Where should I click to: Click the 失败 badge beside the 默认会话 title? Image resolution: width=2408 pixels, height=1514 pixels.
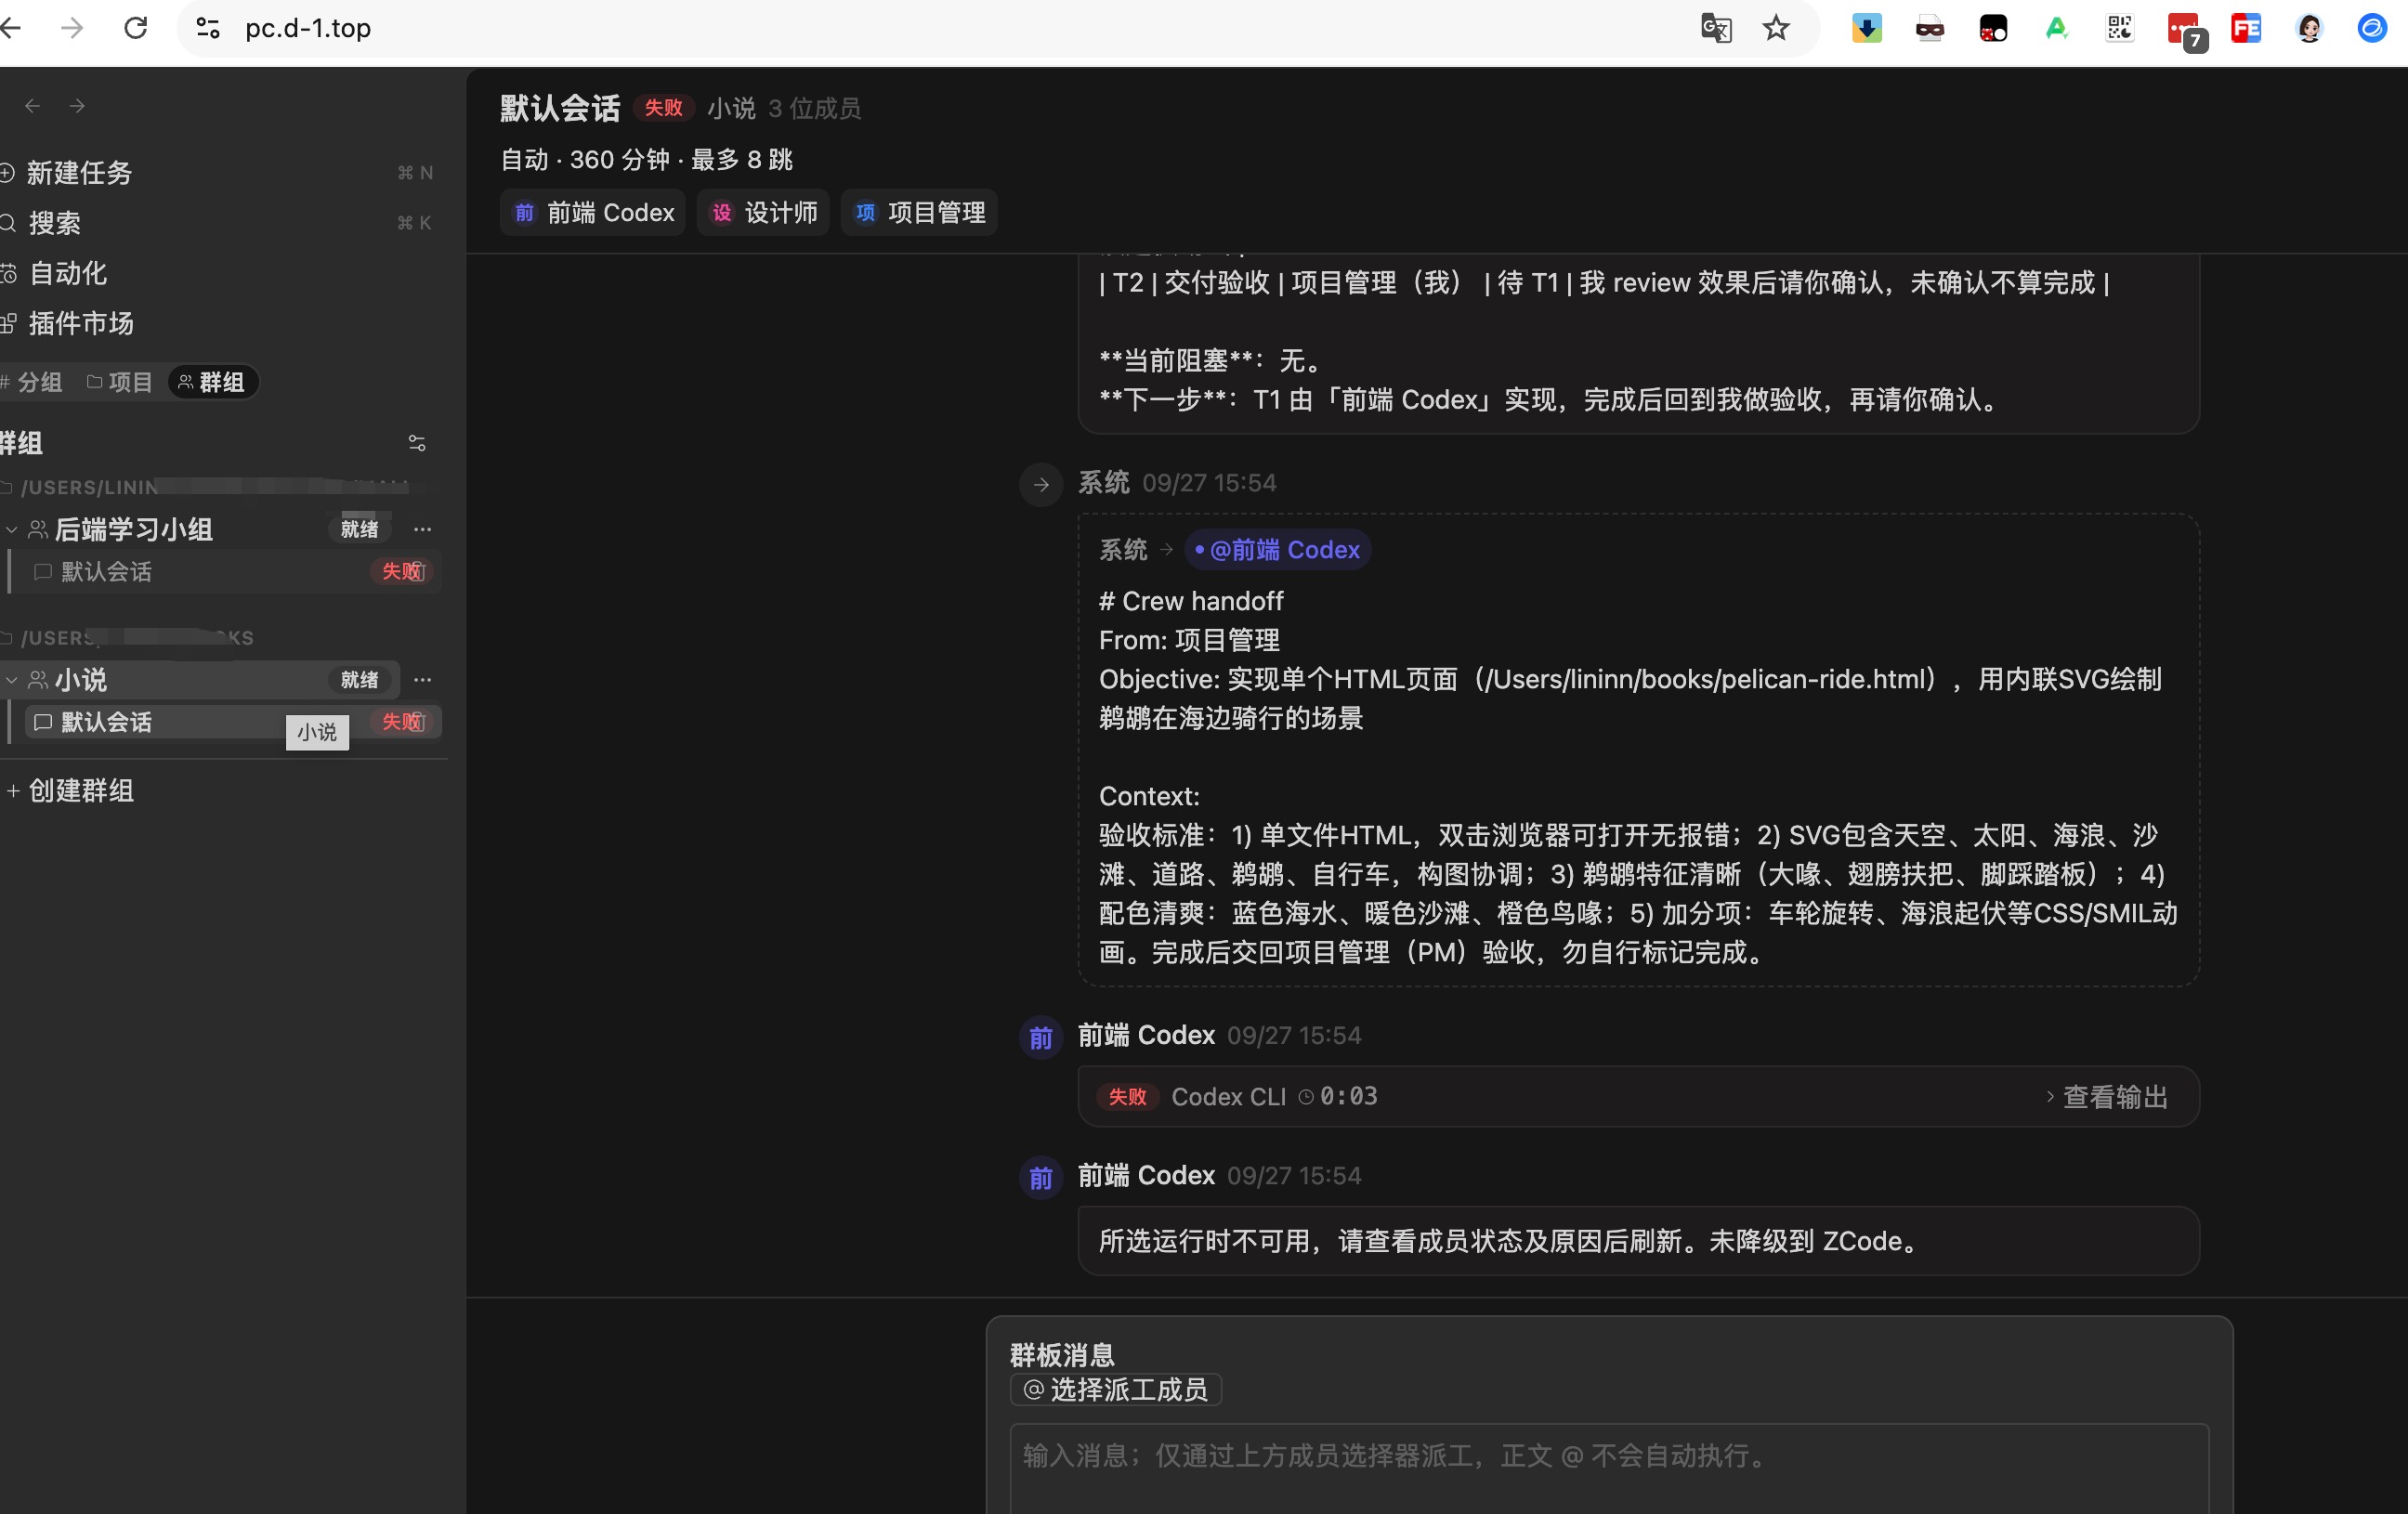664,107
